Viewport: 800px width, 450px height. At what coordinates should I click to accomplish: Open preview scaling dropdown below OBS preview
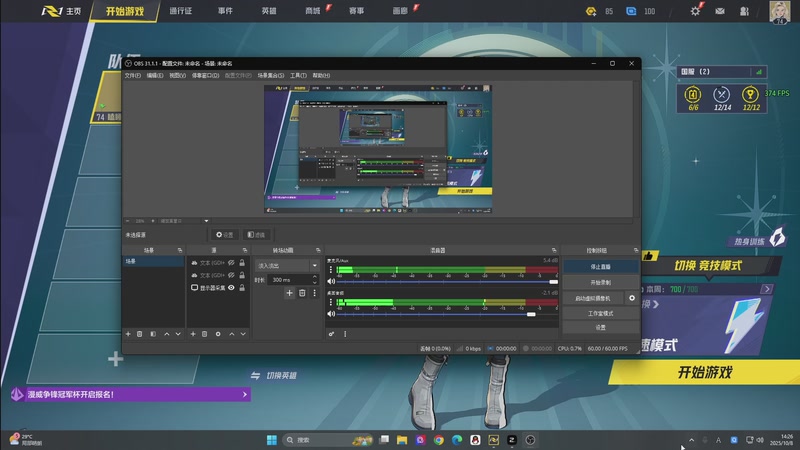click(206, 221)
